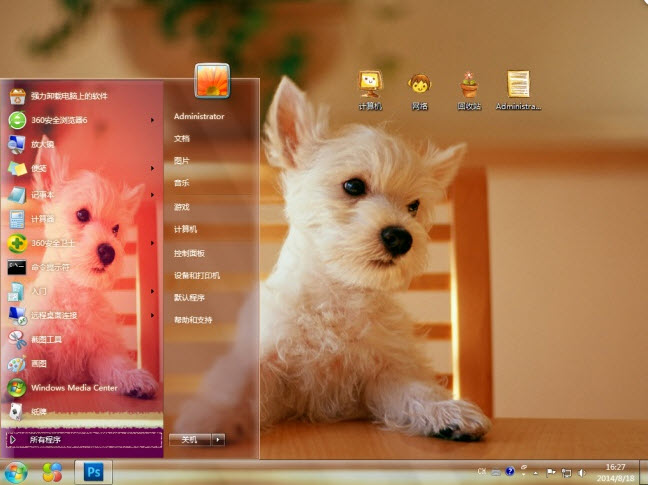Open 命令提示符 from the Start menu

(x=50, y=267)
